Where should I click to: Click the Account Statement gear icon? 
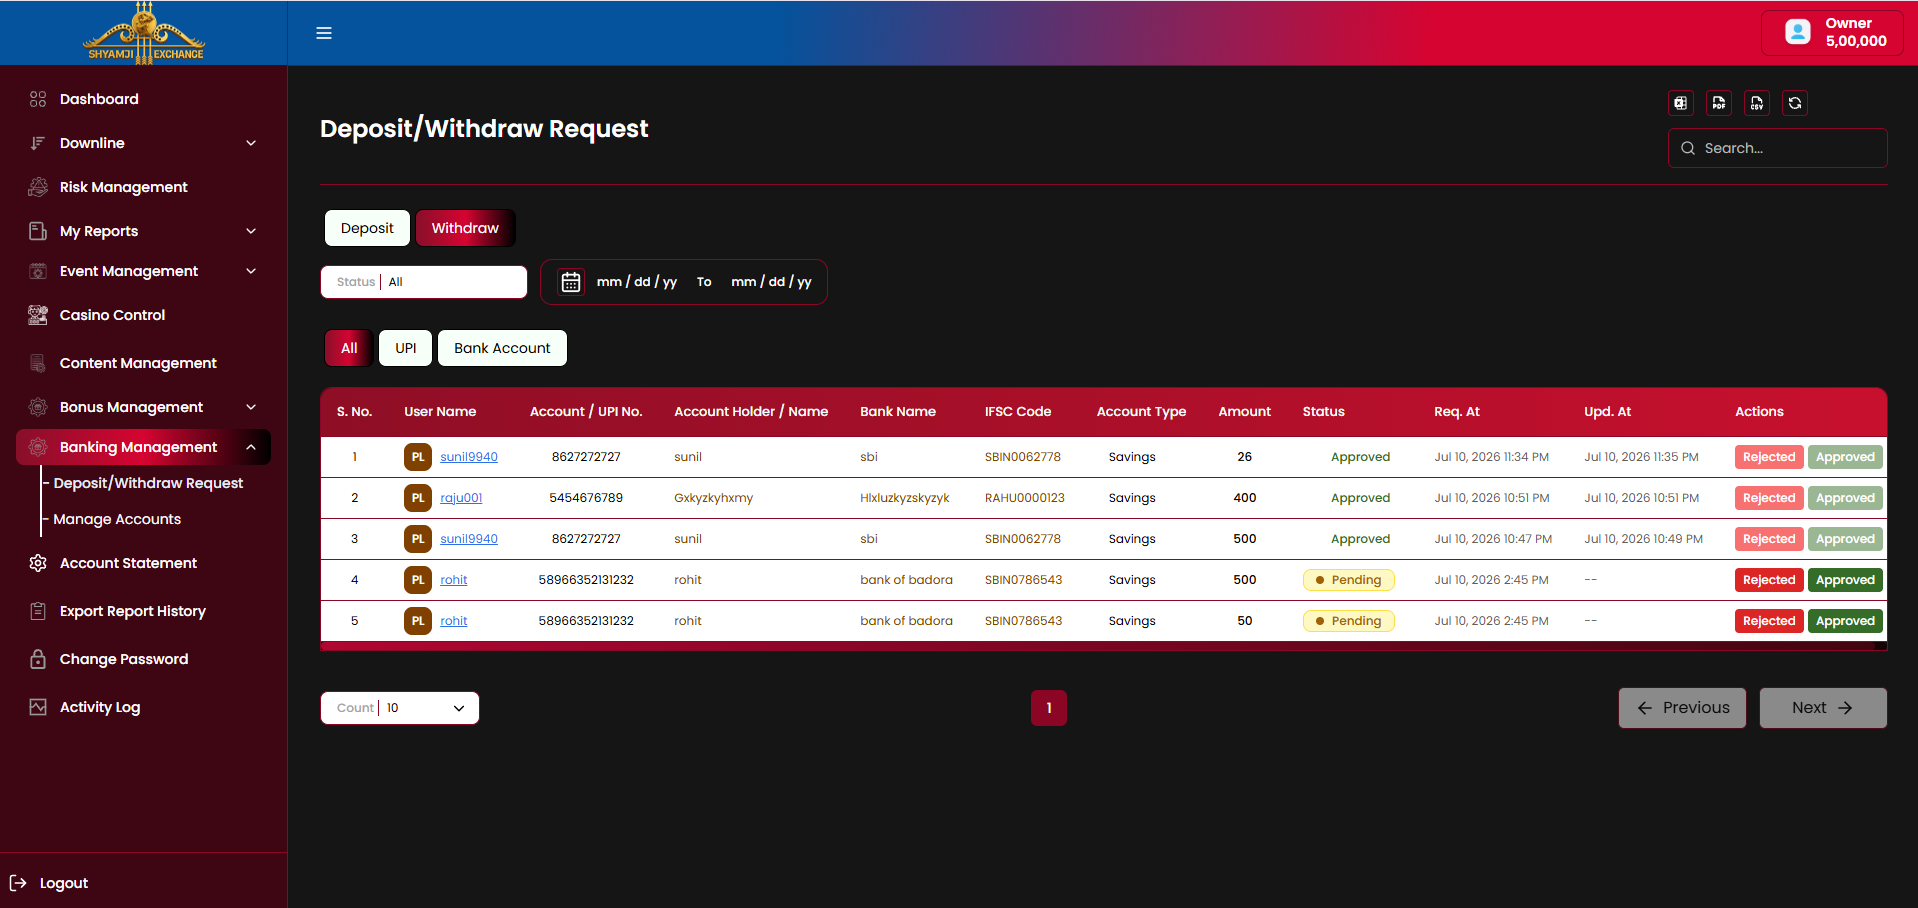[x=38, y=563]
